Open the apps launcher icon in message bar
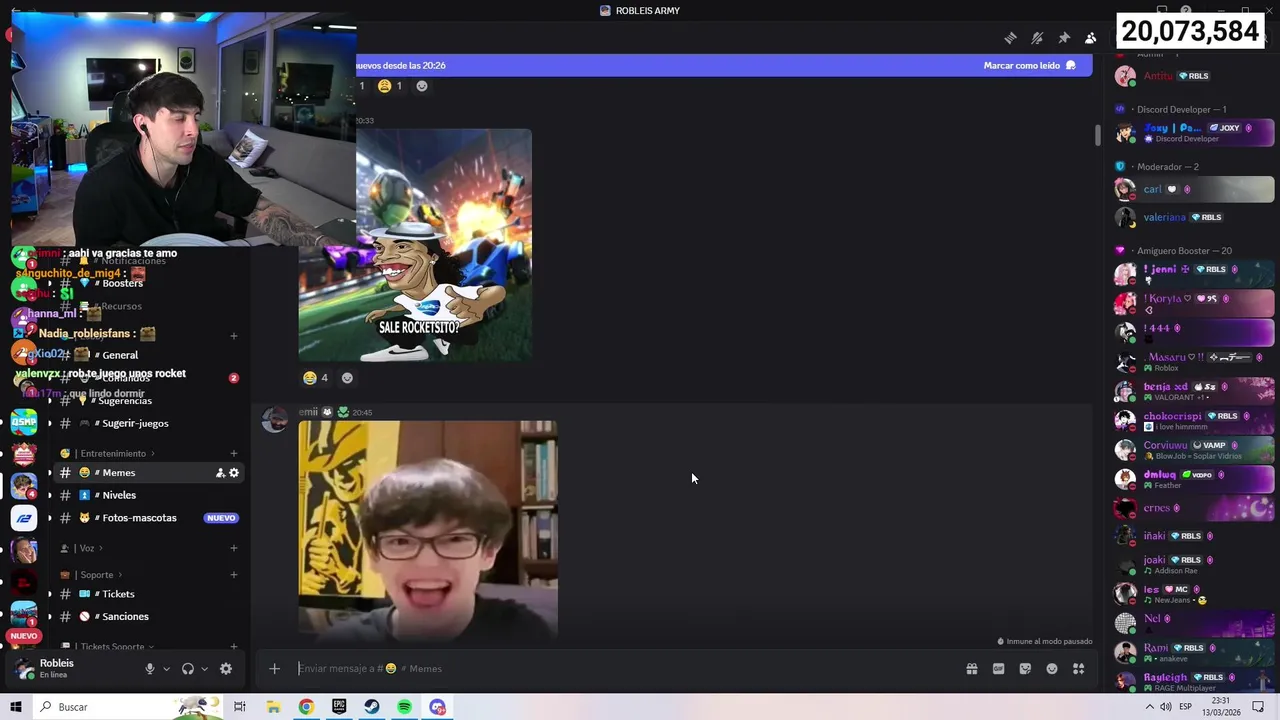1280x720 pixels. 1079,669
